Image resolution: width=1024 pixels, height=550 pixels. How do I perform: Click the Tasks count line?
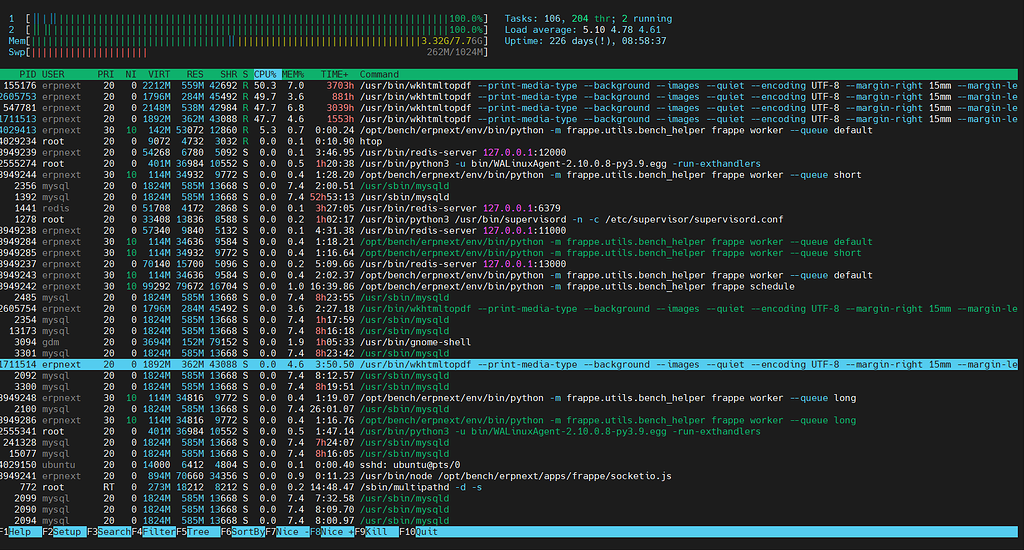(x=588, y=19)
